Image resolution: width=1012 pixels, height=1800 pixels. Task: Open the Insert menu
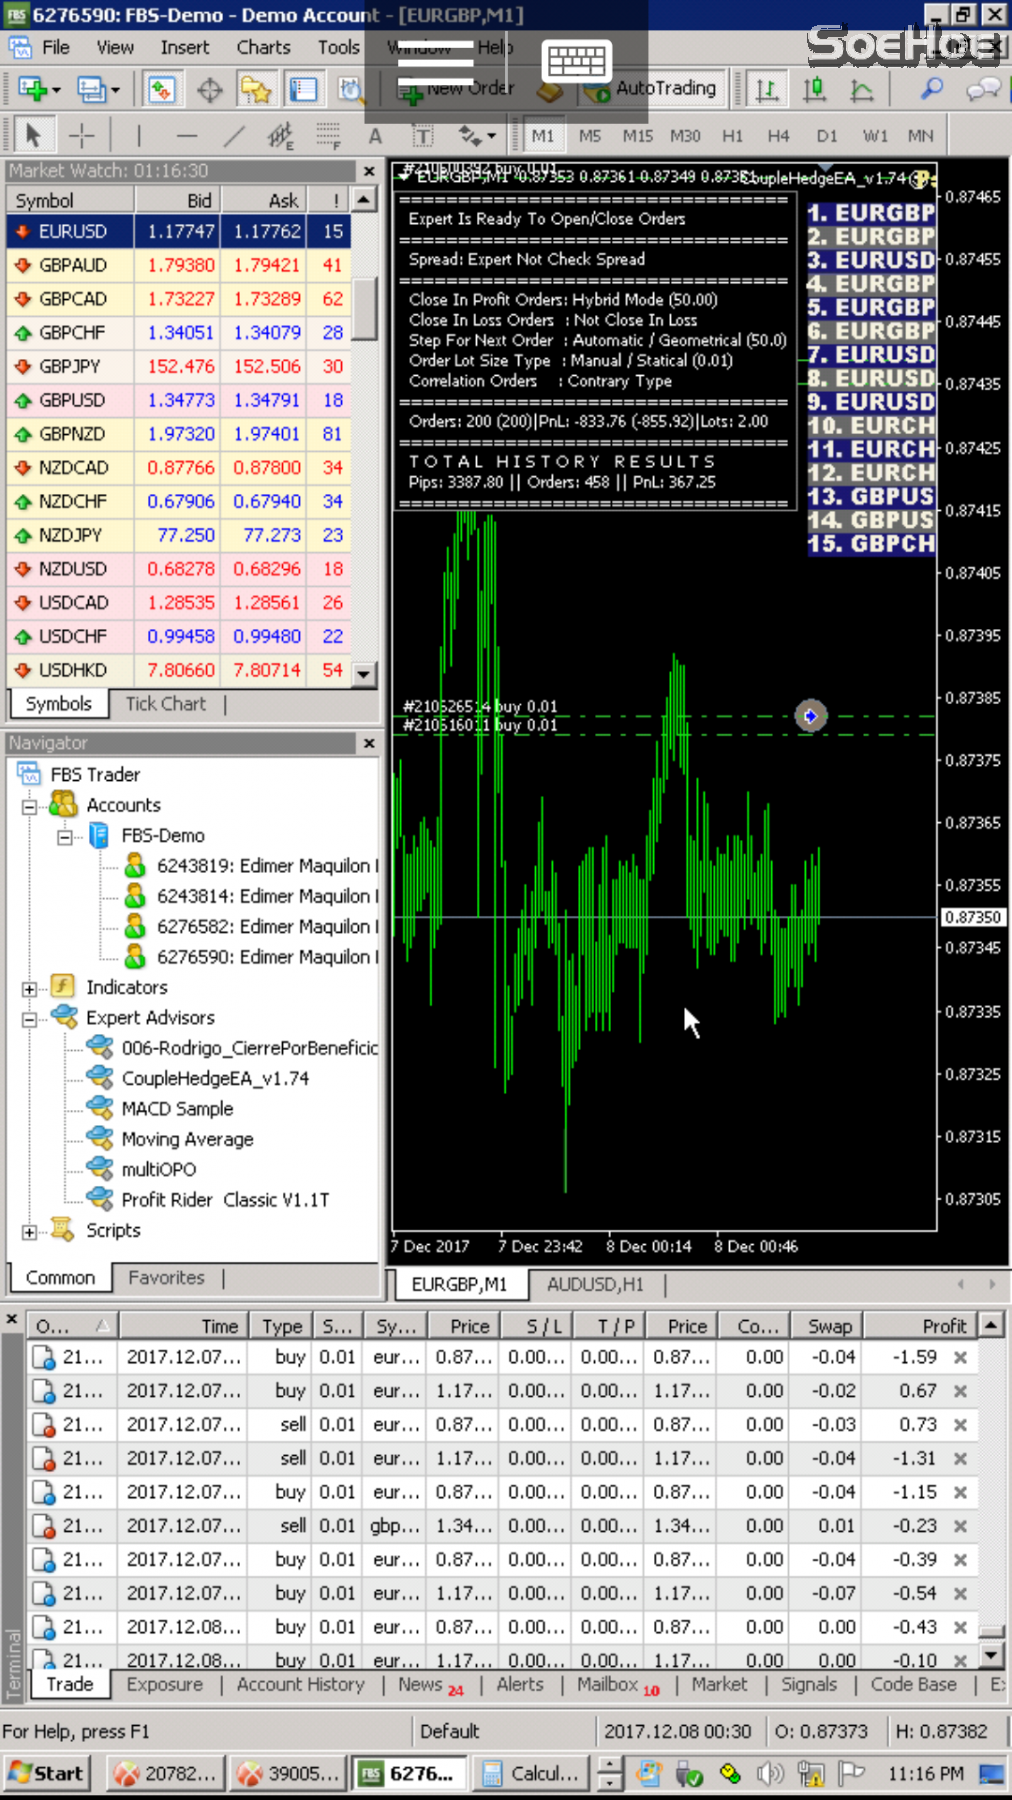coord(185,47)
